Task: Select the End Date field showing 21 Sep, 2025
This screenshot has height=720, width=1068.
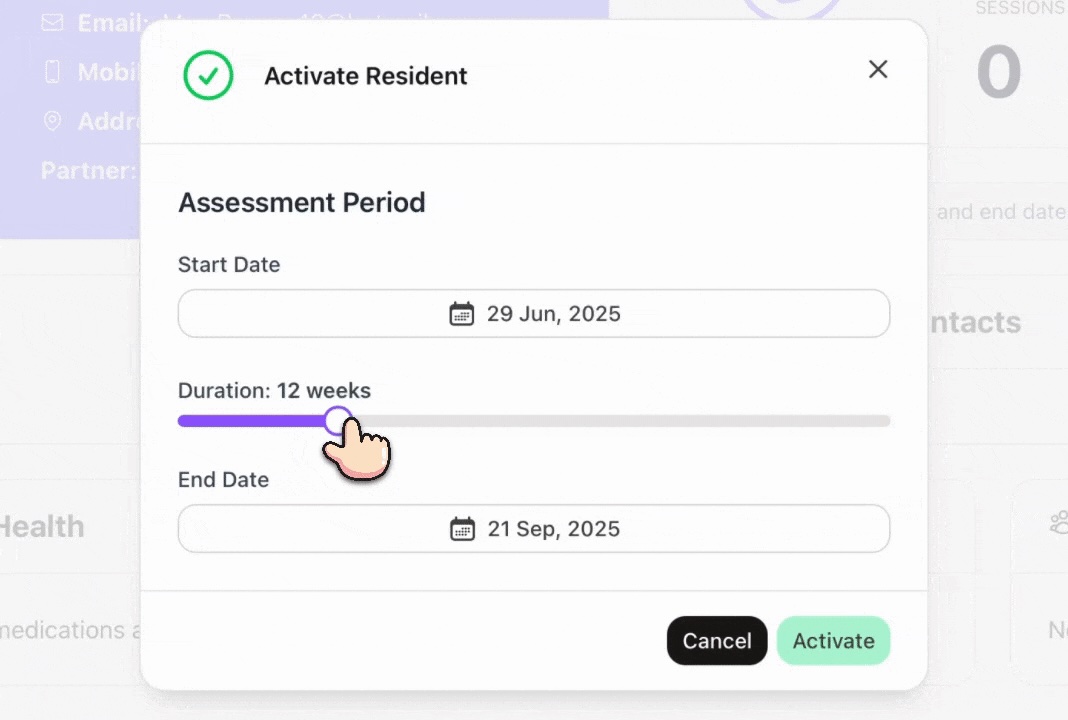Action: point(533,528)
